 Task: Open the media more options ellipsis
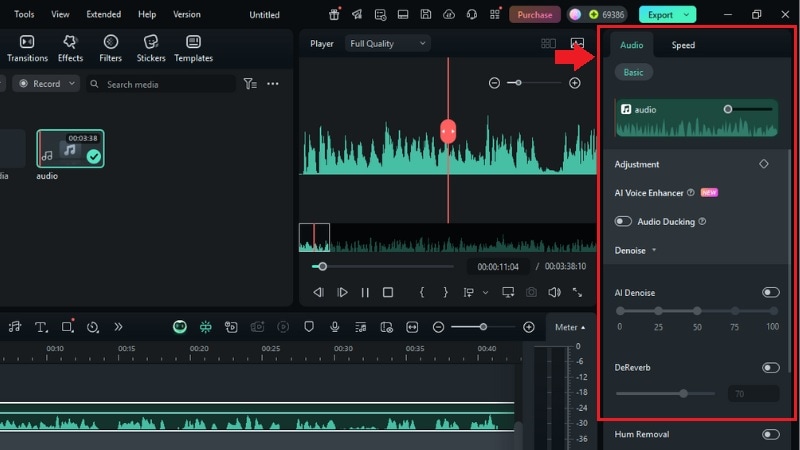click(x=273, y=84)
